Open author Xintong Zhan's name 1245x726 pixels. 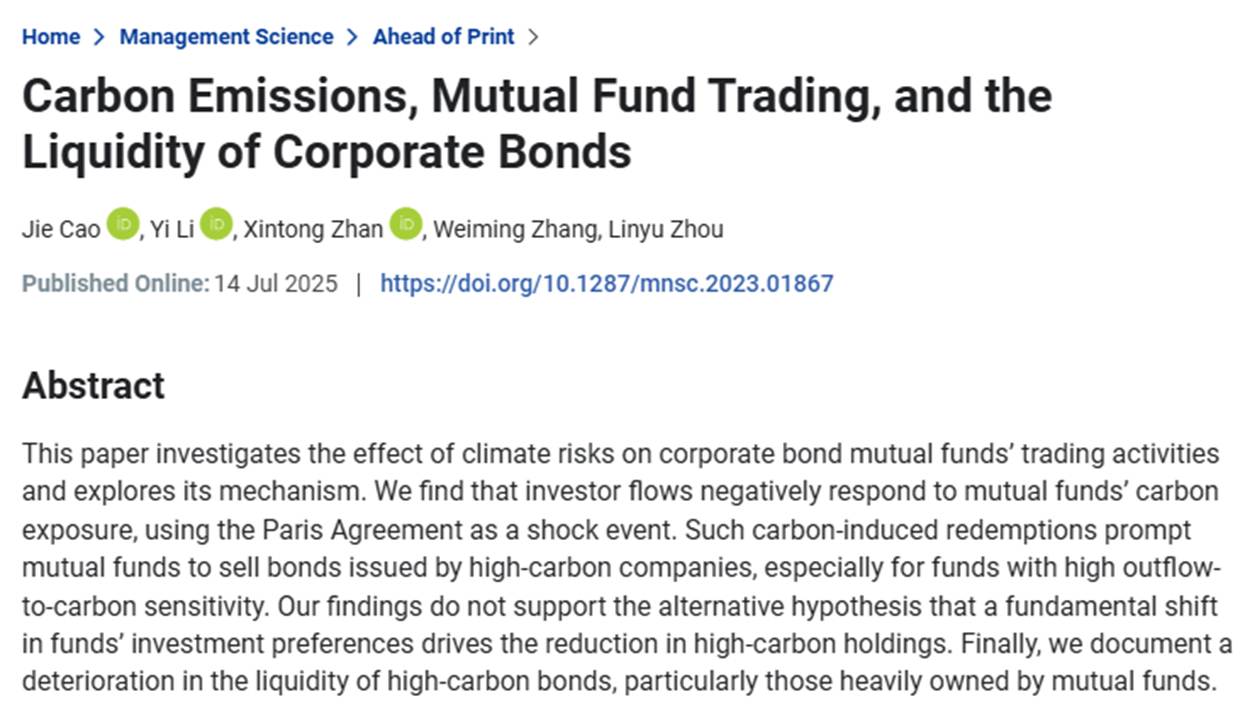pos(314,230)
